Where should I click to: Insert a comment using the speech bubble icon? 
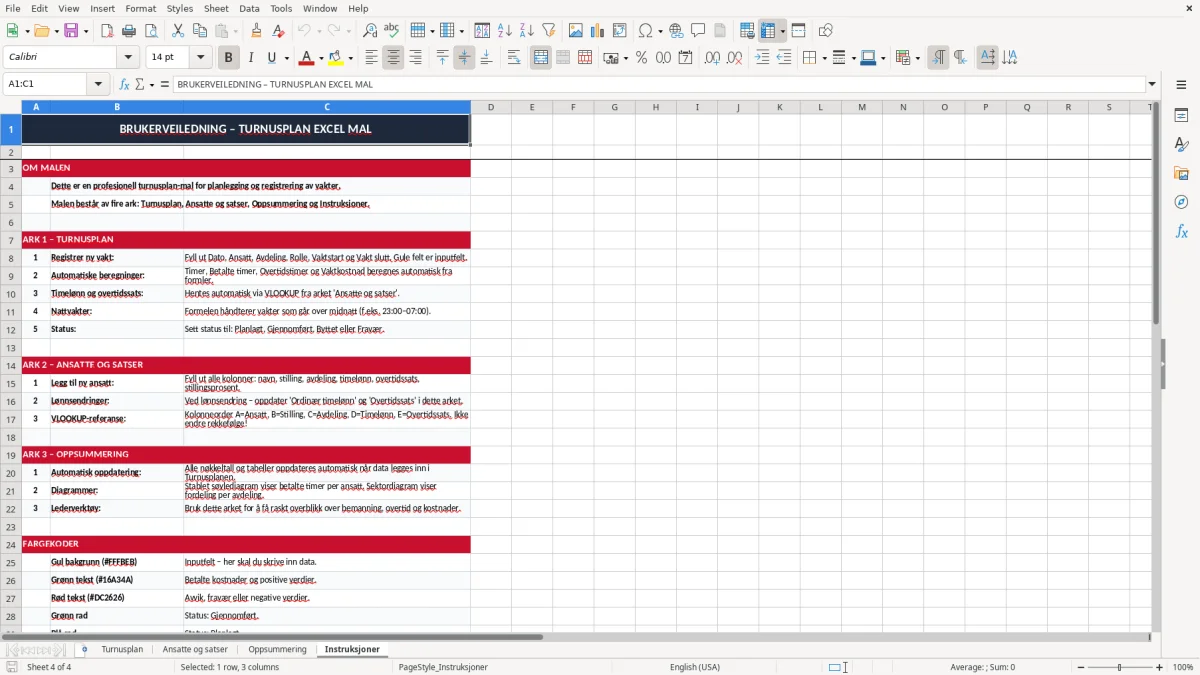tap(698, 31)
